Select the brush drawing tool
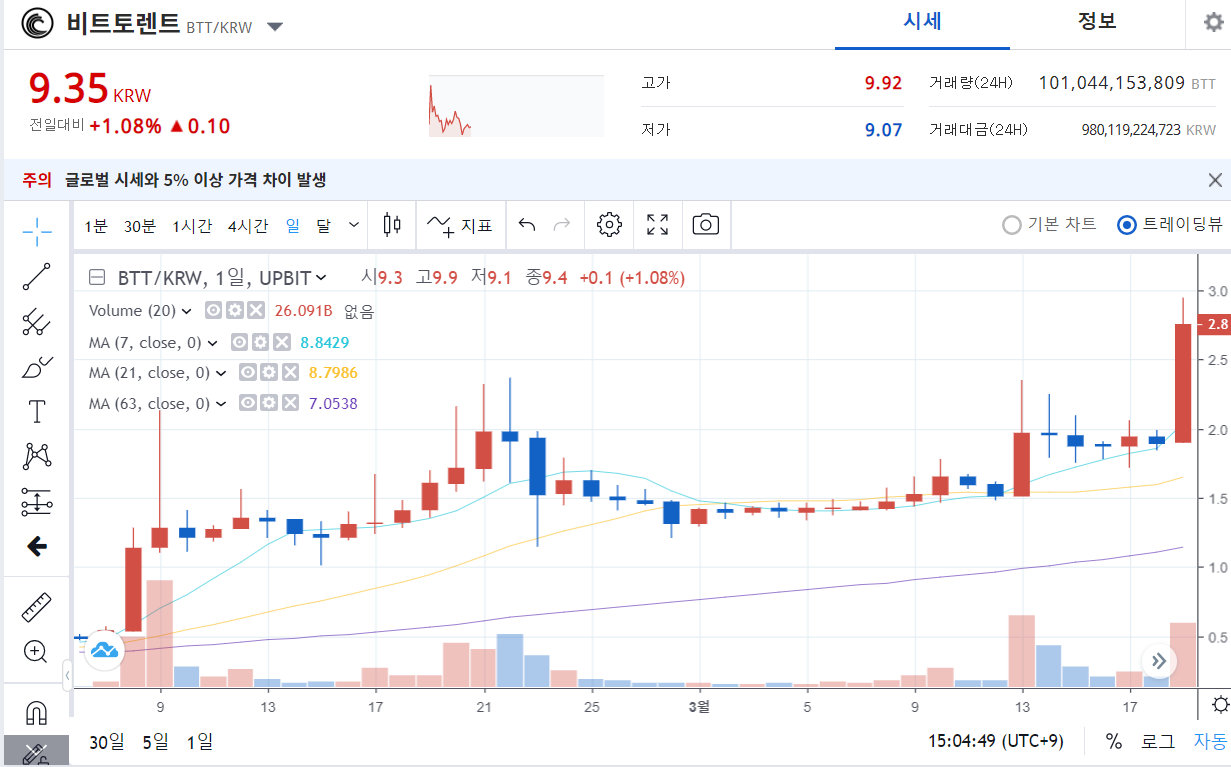 click(x=37, y=366)
